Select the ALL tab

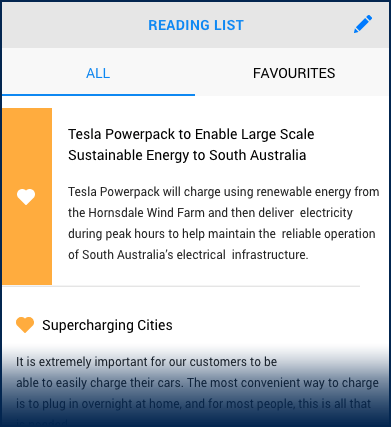pyautogui.click(x=98, y=73)
